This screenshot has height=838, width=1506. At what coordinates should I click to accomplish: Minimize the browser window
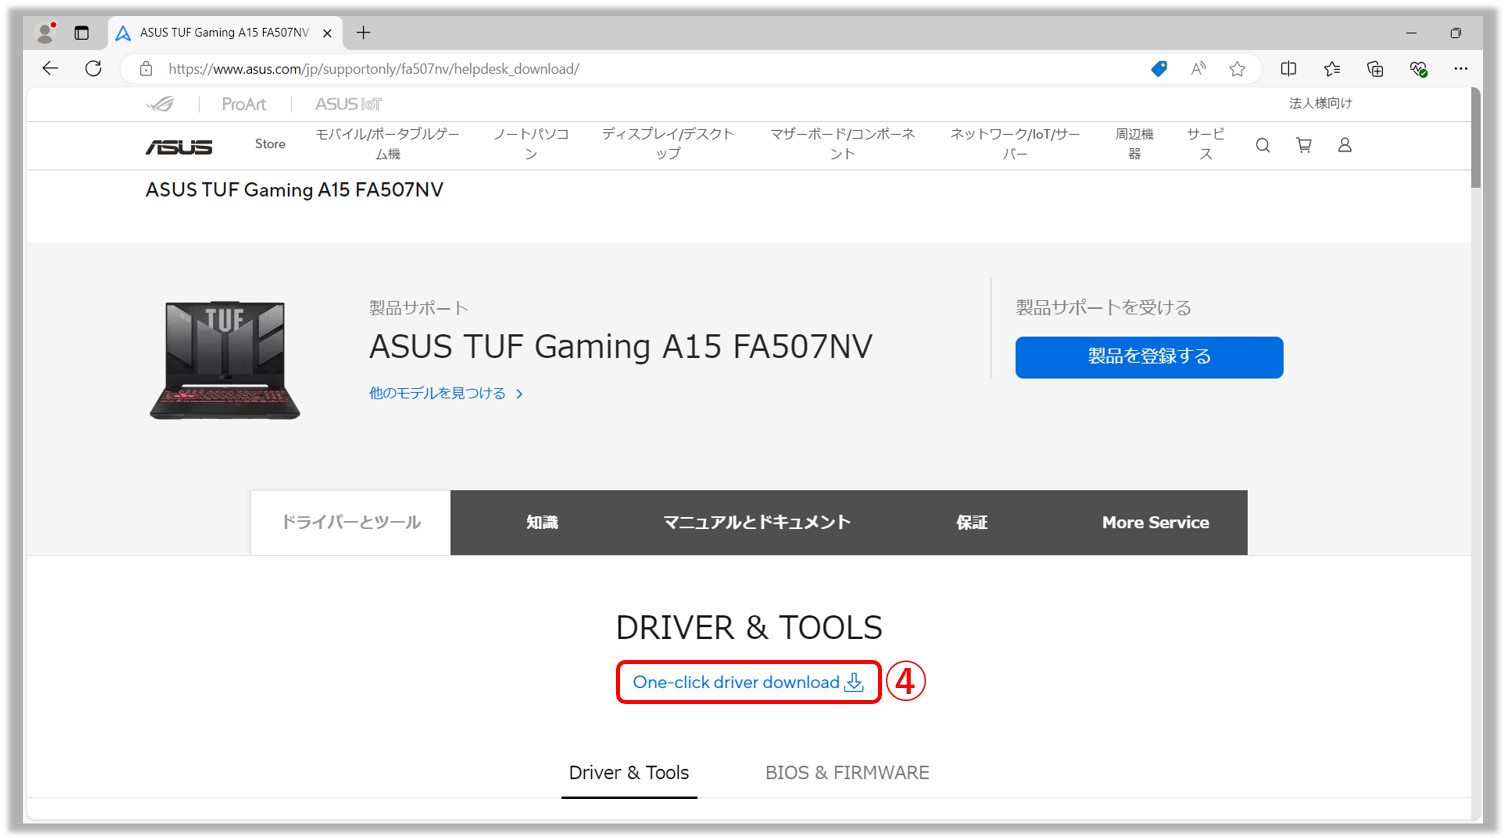(1411, 33)
